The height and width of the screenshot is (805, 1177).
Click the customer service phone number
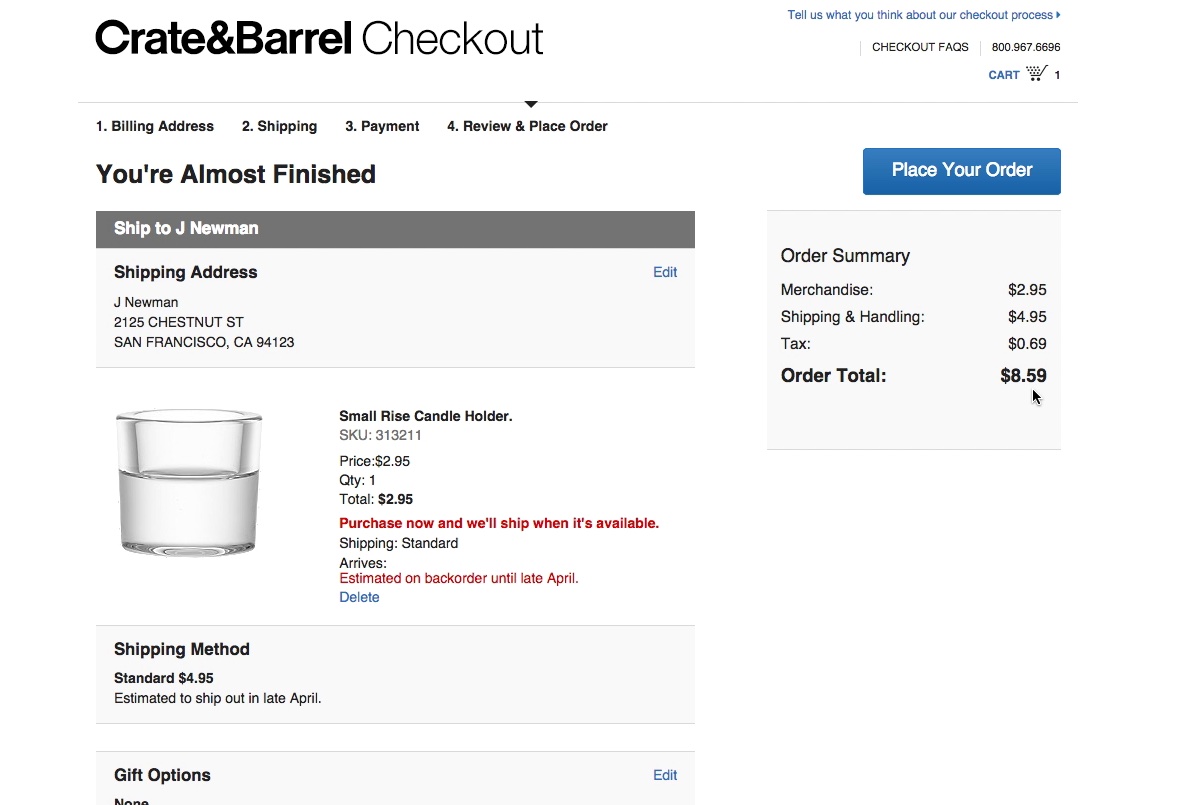(1026, 46)
